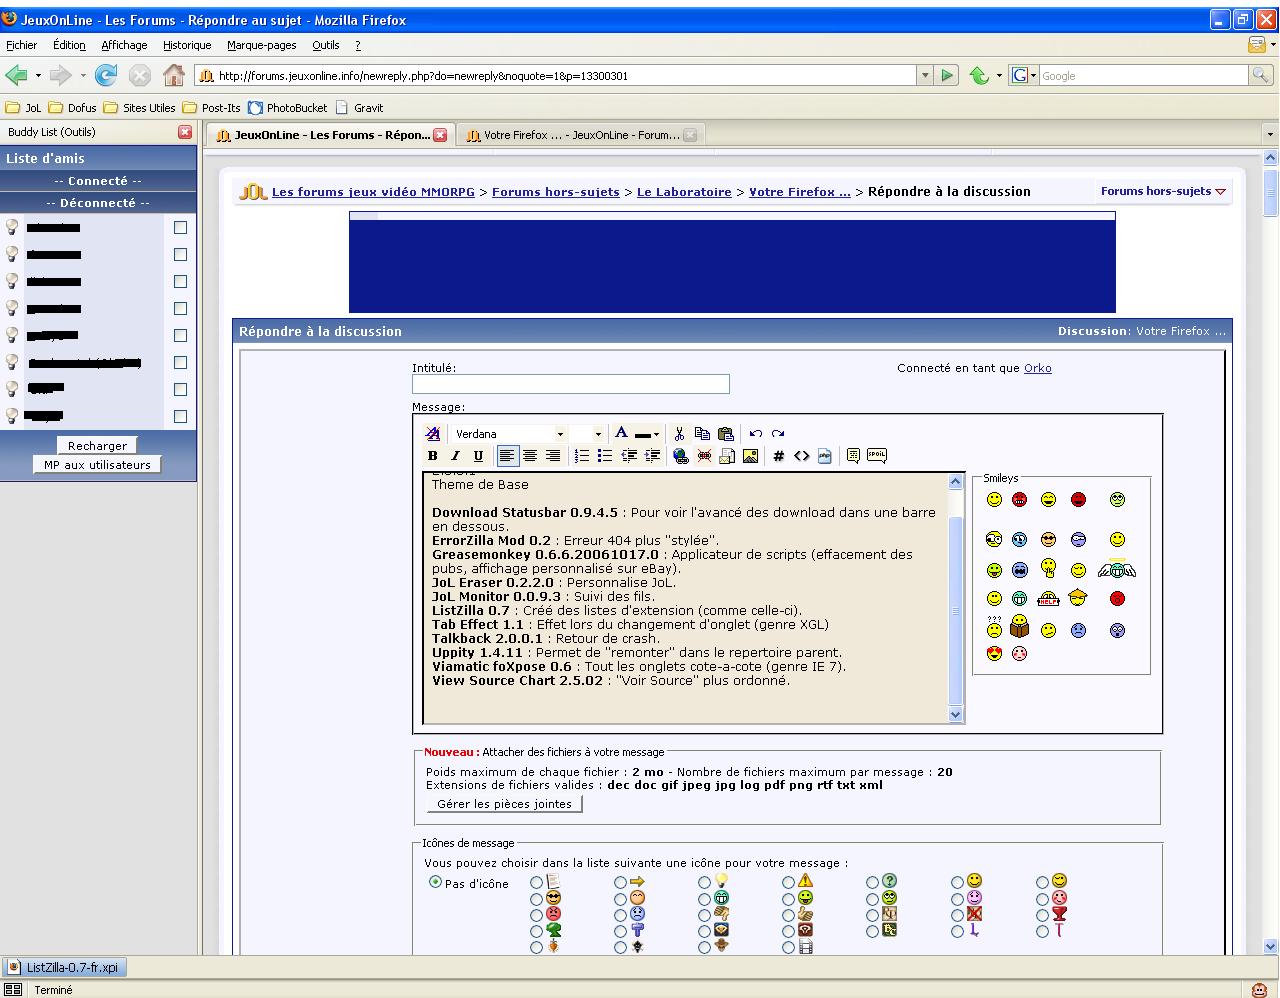Screen dimensions: 1280x998
Task: Toggle italic formatting in editor
Action: [456, 456]
